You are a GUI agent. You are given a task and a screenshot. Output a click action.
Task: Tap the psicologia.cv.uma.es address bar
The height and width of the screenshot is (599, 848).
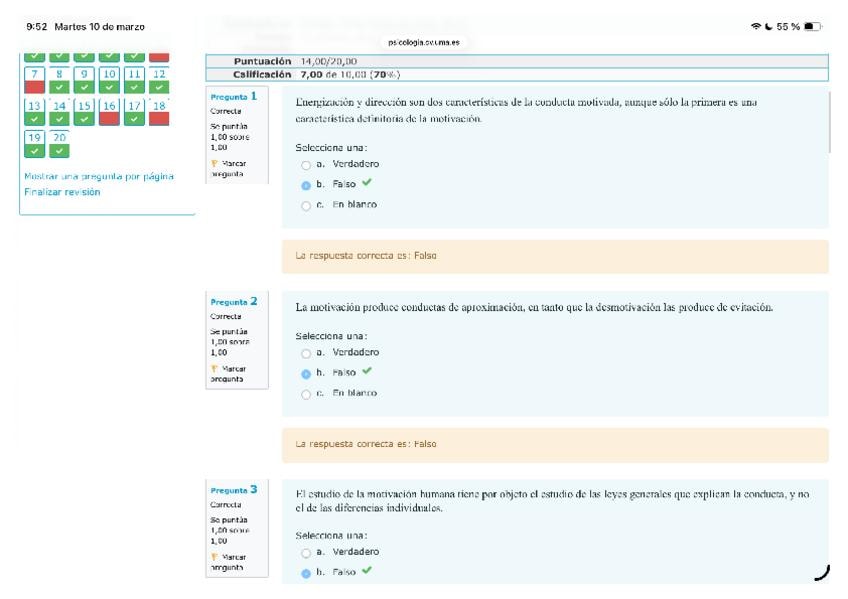(424, 42)
